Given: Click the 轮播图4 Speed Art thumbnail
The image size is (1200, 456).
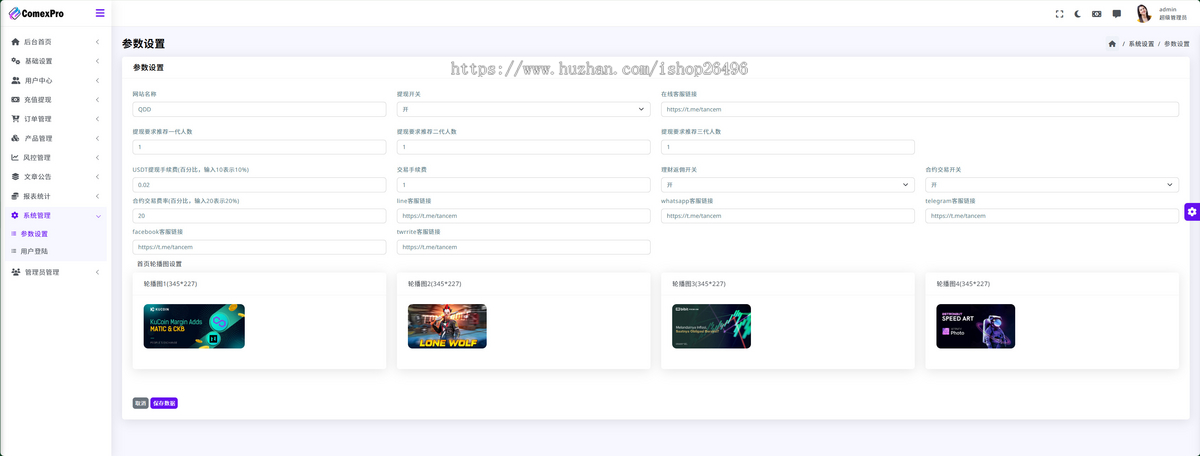Looking at the screenshot, I should (976, 326).
